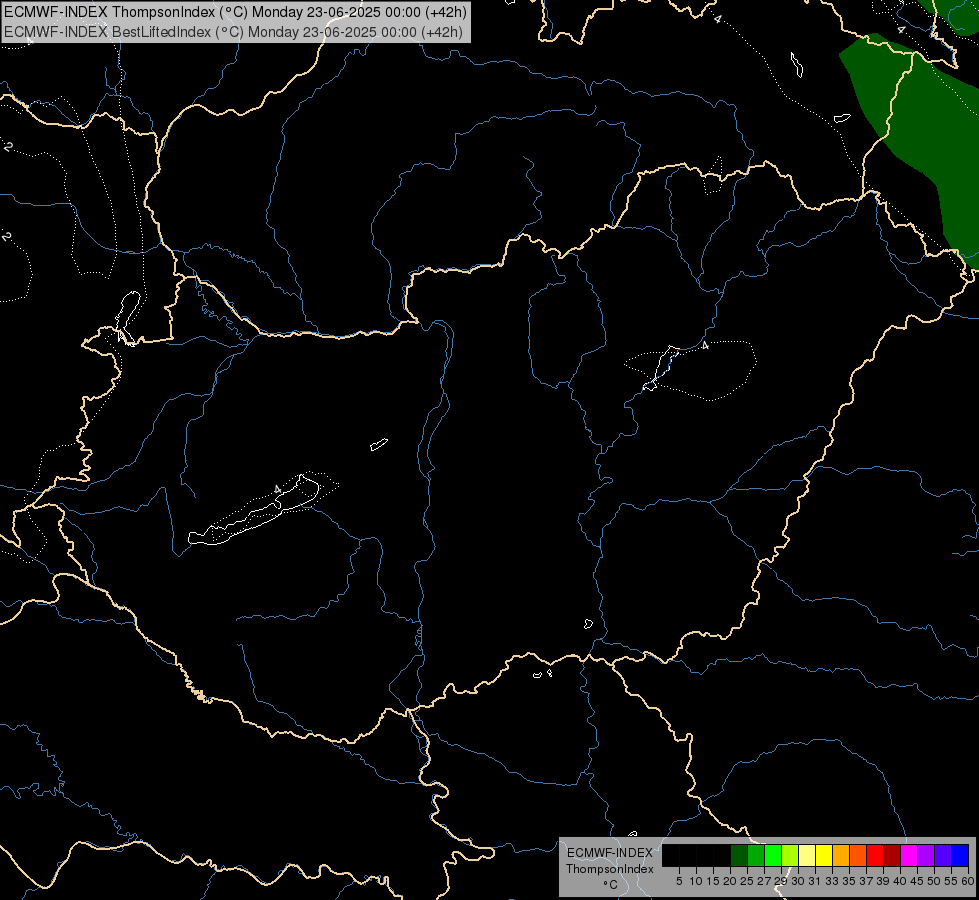Select the dark red 39–40 legend swatch
979x900 pixels.
point(892,856)
